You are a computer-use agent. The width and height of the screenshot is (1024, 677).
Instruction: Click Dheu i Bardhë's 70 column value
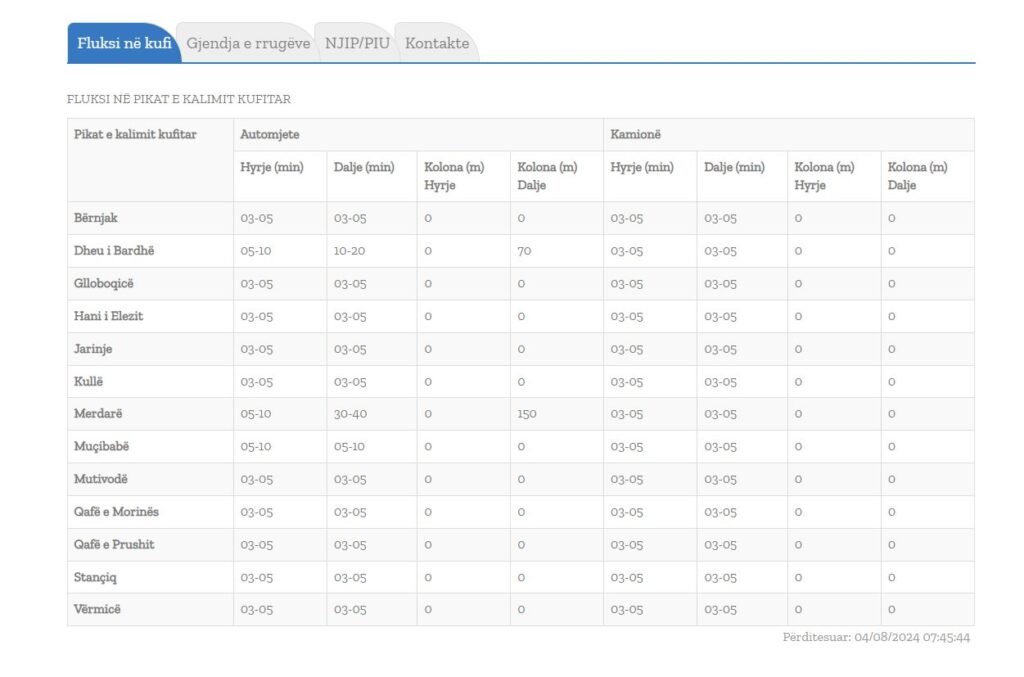tap(524, 251)
